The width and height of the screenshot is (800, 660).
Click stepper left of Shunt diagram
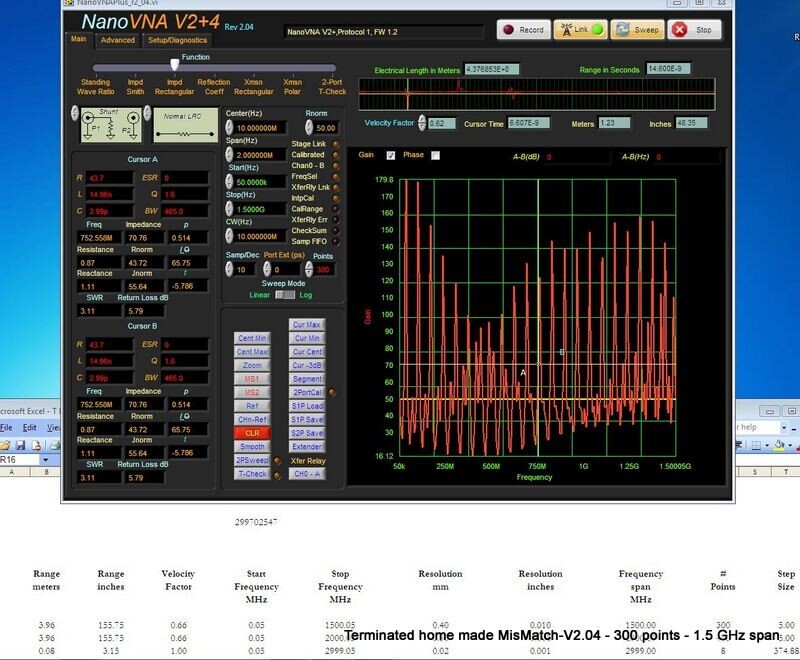point(74,113)
